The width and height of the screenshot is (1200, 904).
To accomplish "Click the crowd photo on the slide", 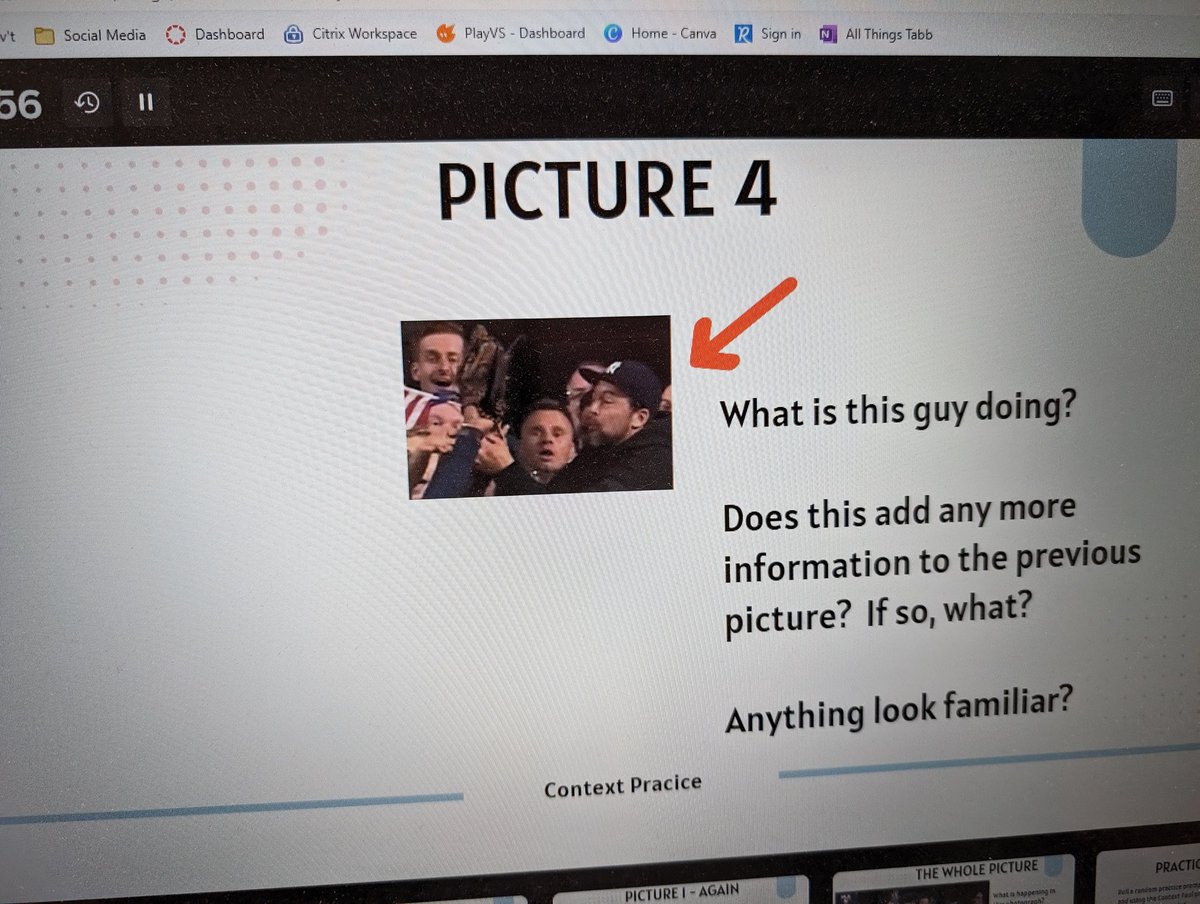I will coord(538,405).
